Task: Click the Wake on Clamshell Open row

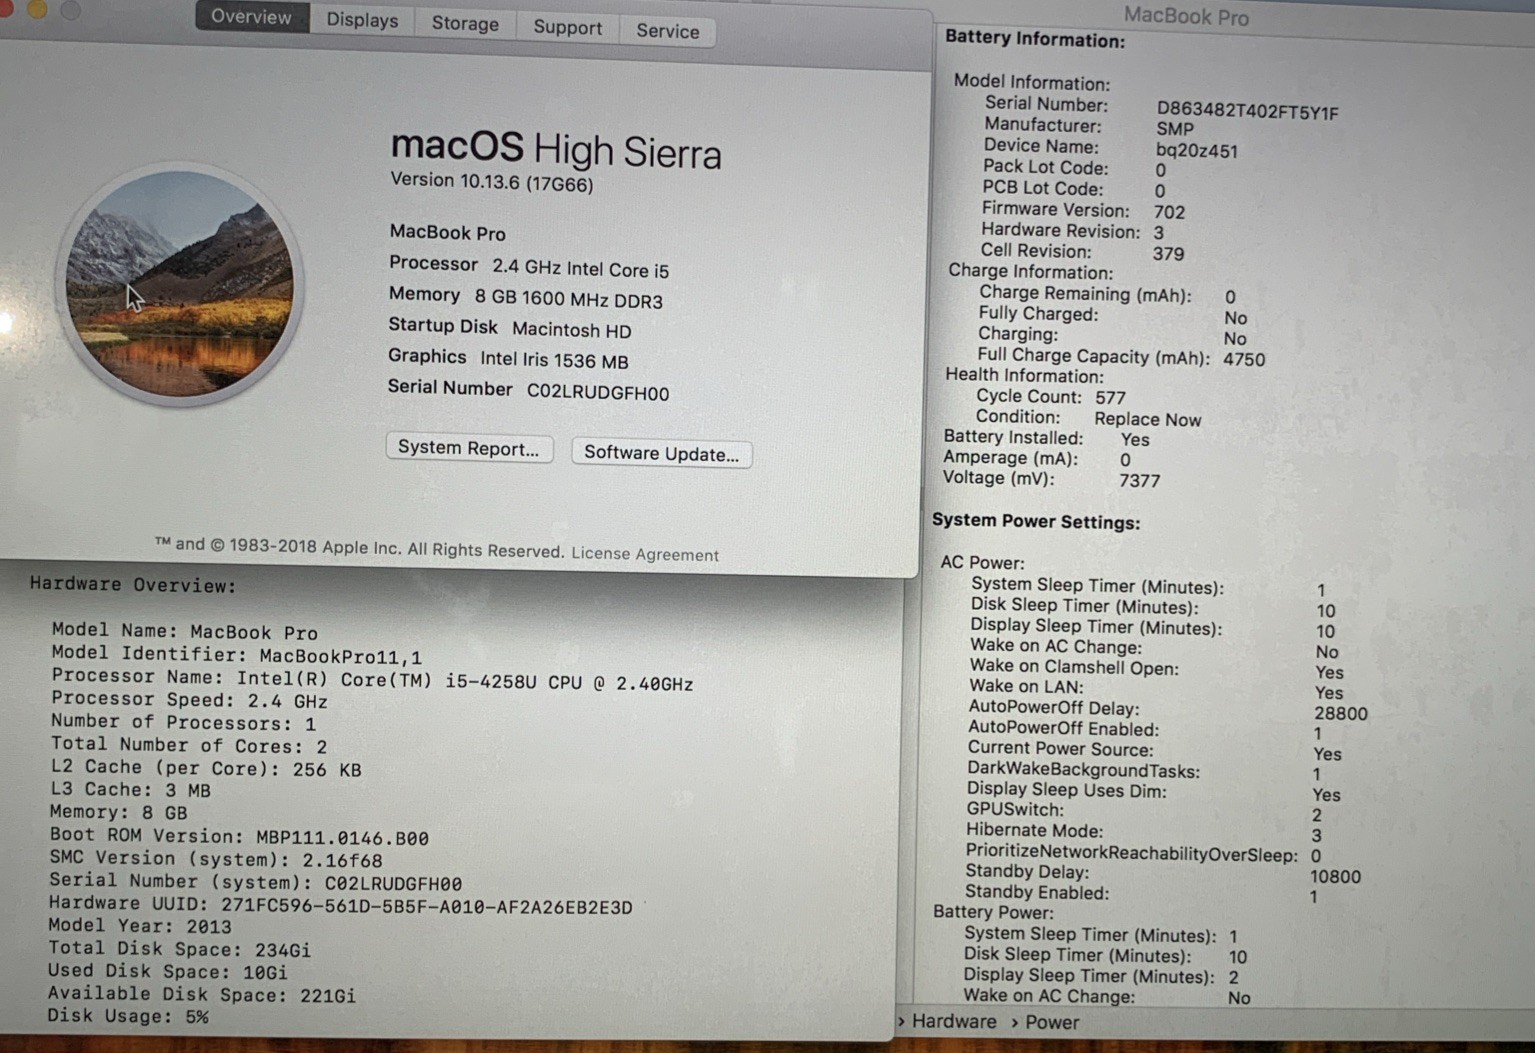Action: pos(1157,669)
